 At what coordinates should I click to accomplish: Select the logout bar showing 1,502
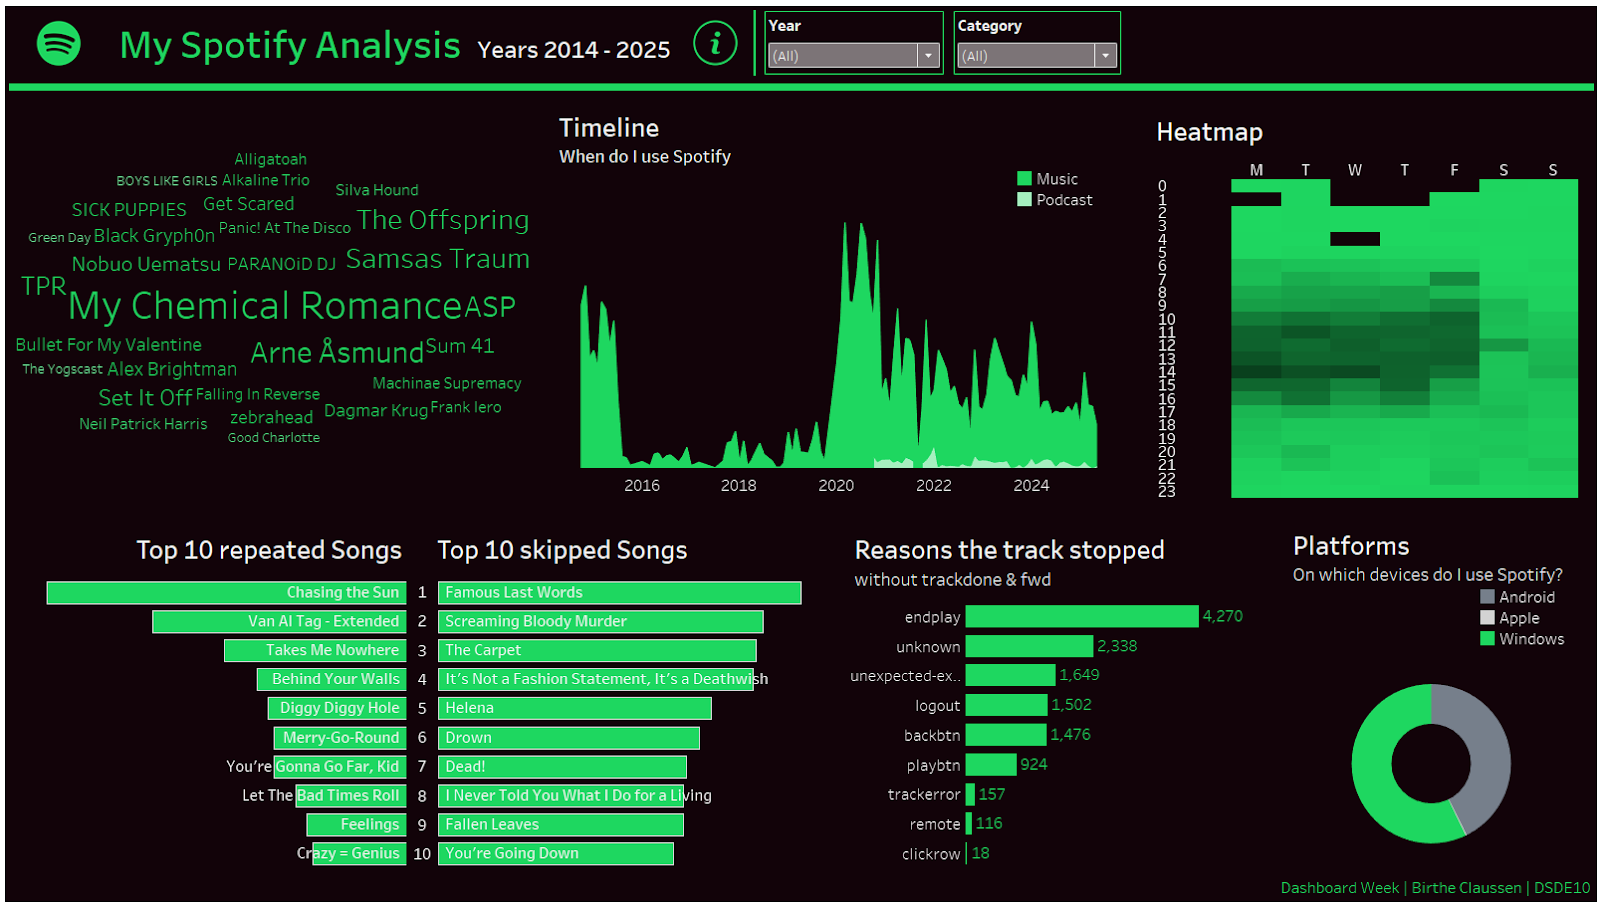pyautogui.click(x=1006, y=706)
